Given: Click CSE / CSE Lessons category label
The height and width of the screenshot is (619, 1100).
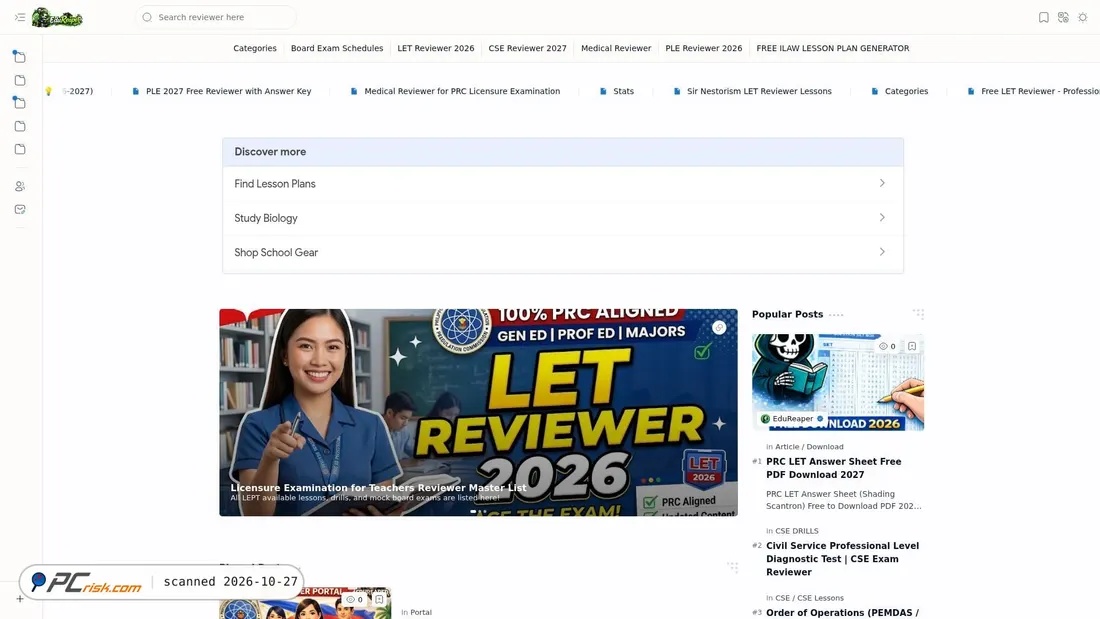Looking at the screenshot, I should click(x=810, y=598).
